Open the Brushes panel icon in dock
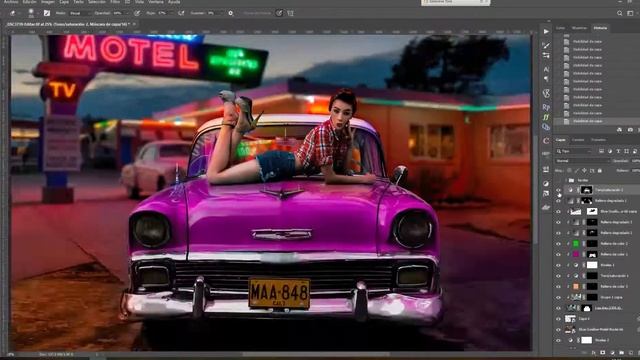The width and height of the screenshot is (640, 360). pyautogui.click(x=546, y=45)
